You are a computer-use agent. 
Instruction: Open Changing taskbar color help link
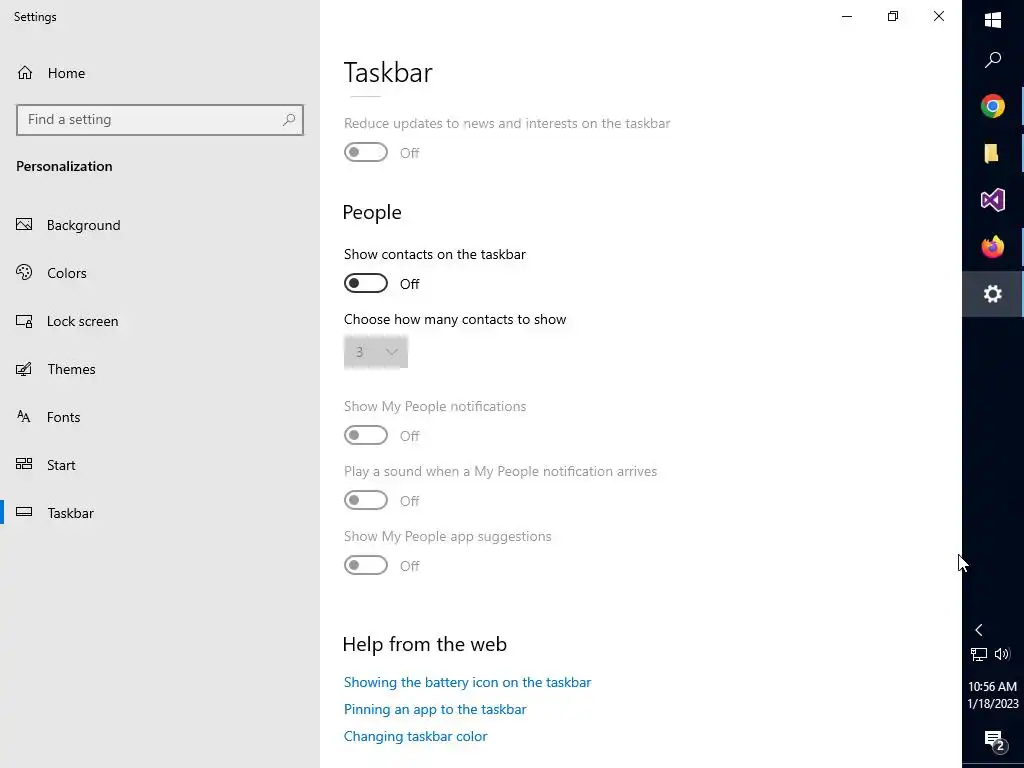click(x=415, y=736)
